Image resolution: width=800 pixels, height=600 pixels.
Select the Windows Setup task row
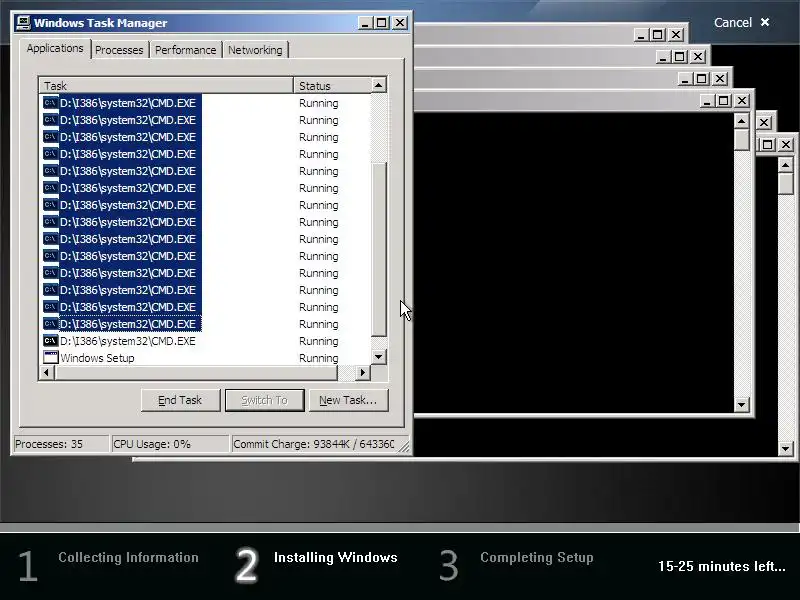[x=205, y=358]
